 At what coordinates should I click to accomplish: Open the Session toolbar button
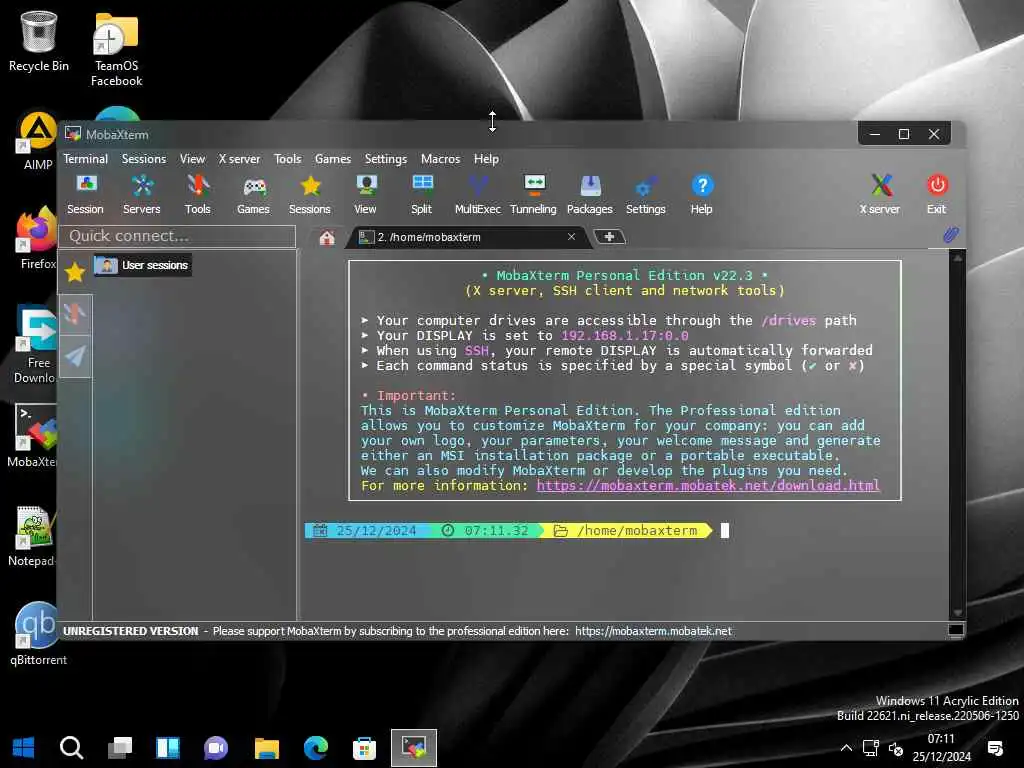point(86,195)
